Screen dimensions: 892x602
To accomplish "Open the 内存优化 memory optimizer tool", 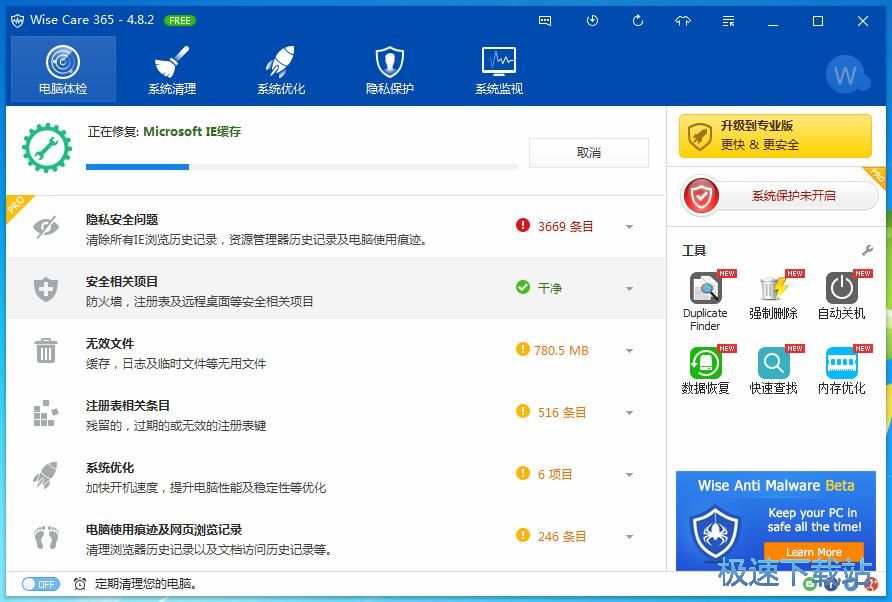I will point(841,370).
